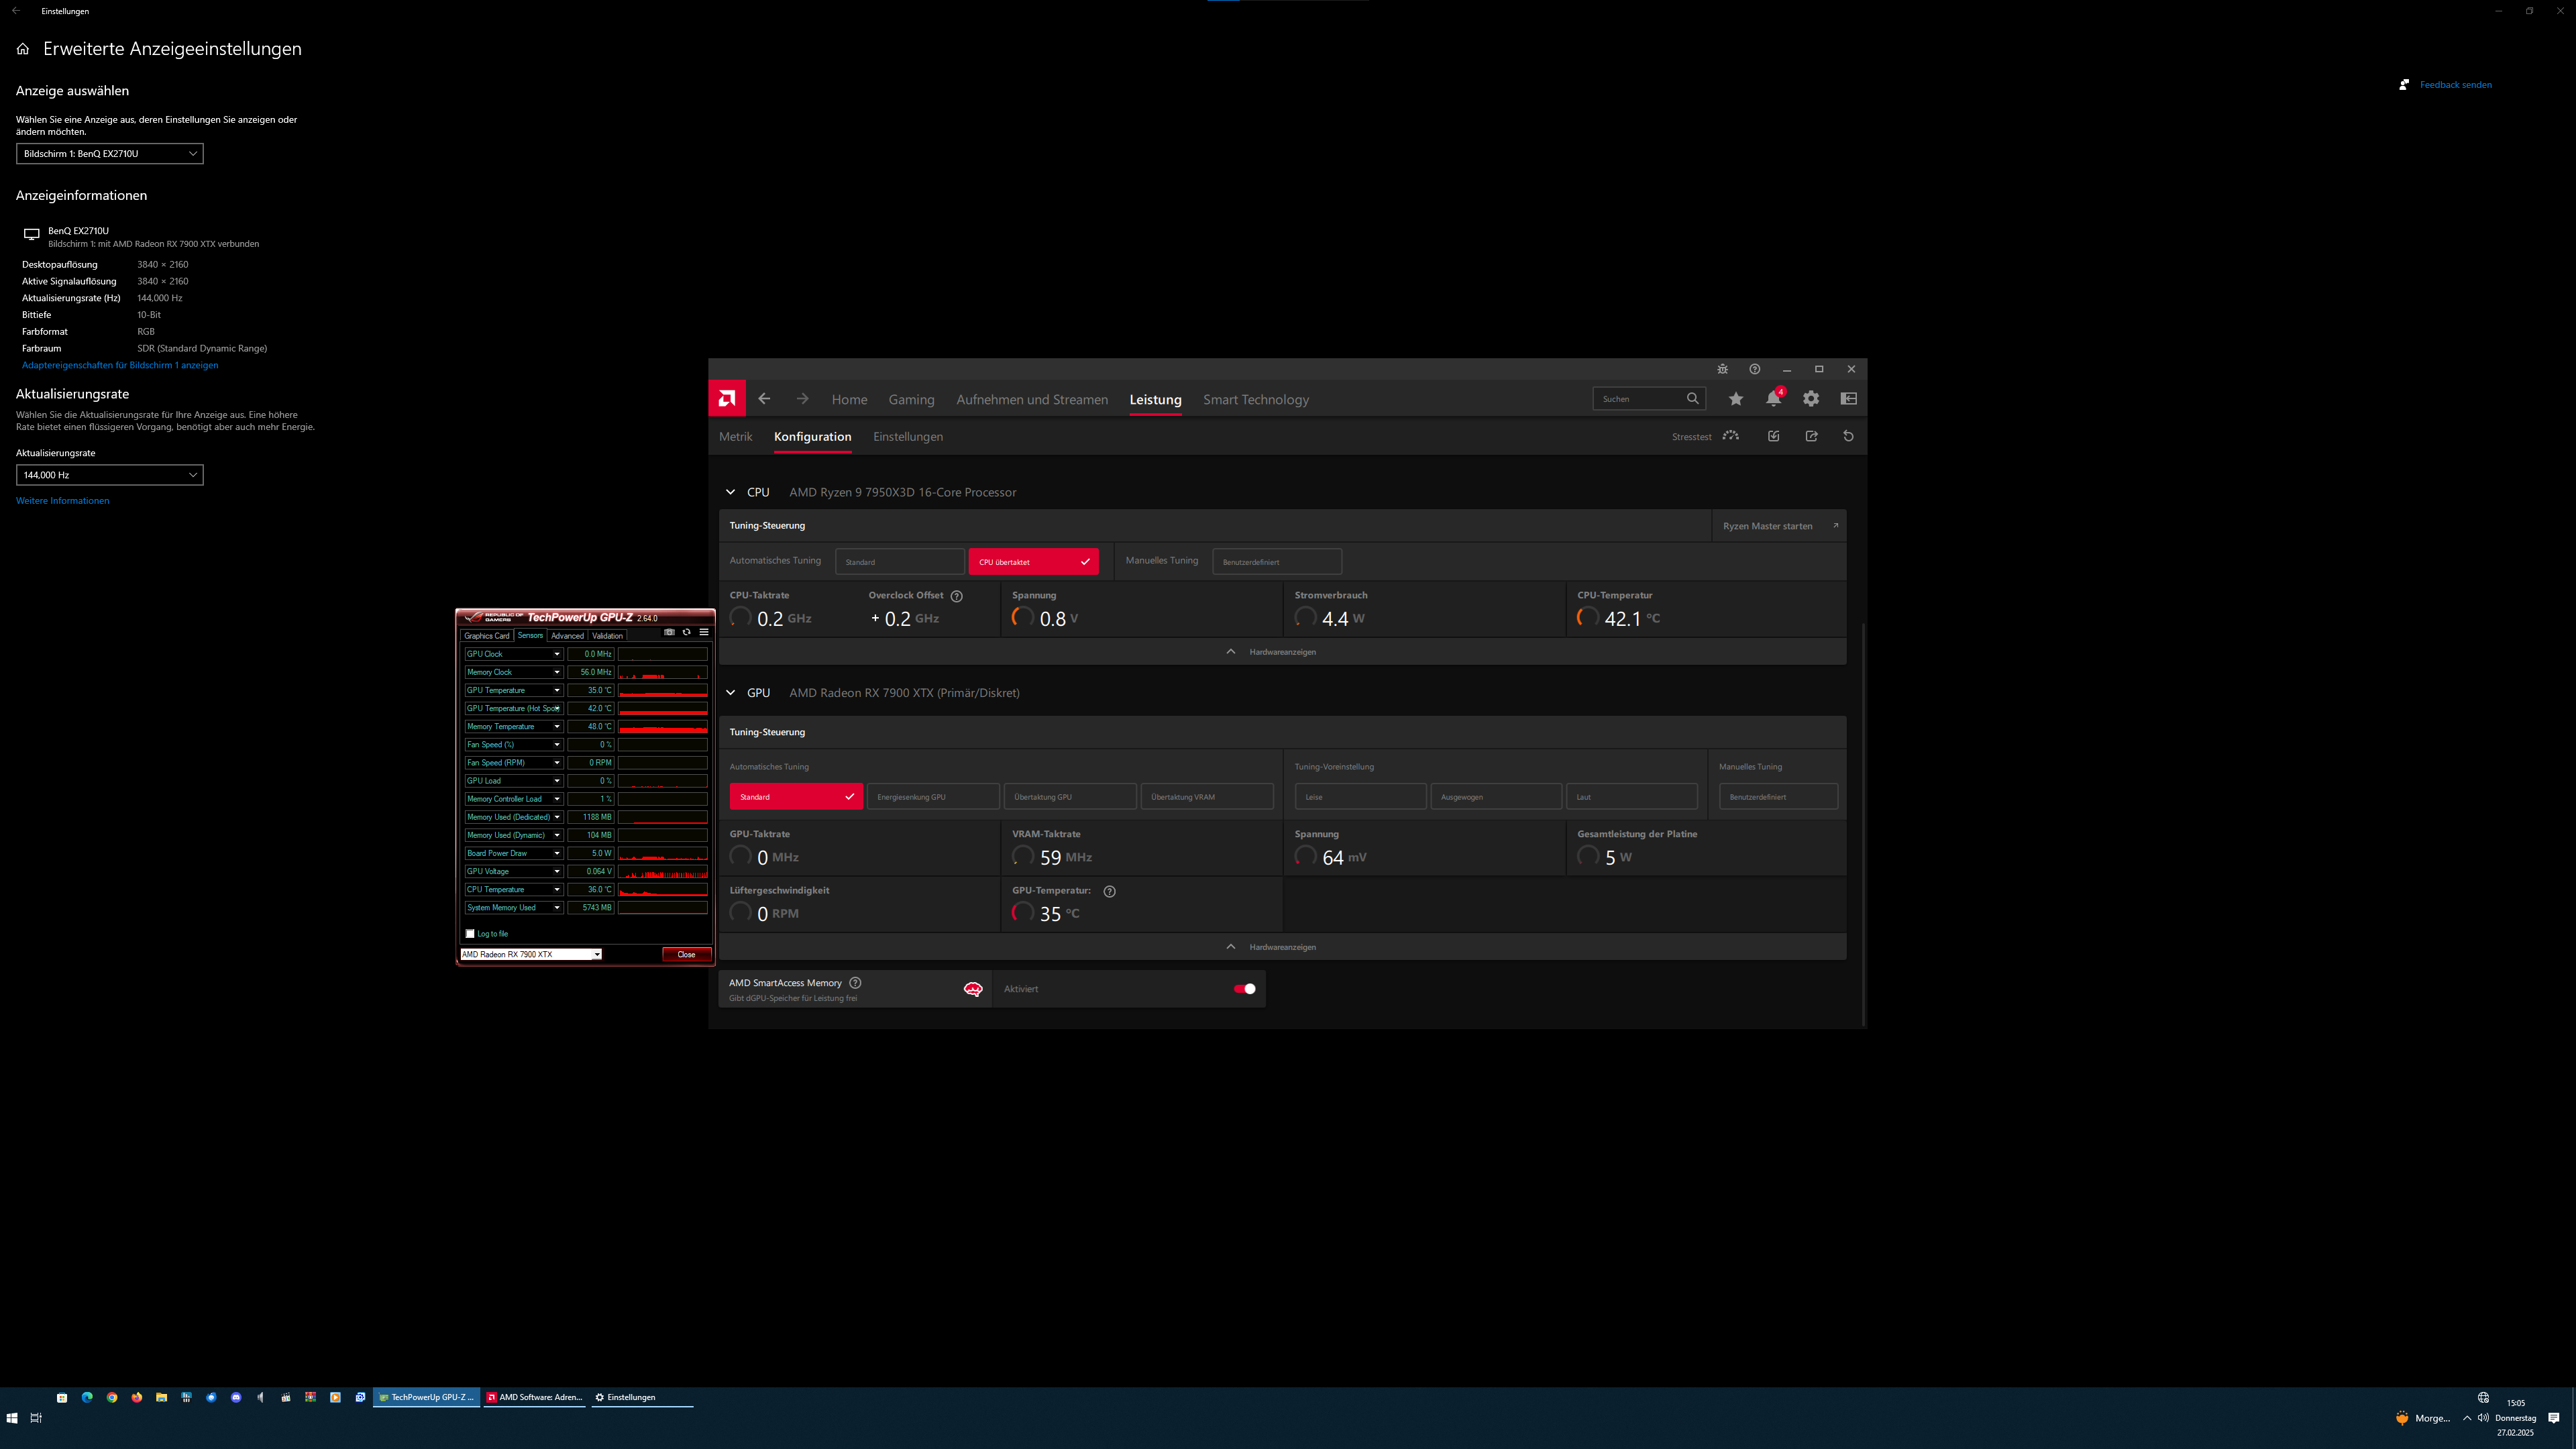Reset tuning with circular arrow icon
This screenshot has width=2576, height=1449.
[1848, 436]
